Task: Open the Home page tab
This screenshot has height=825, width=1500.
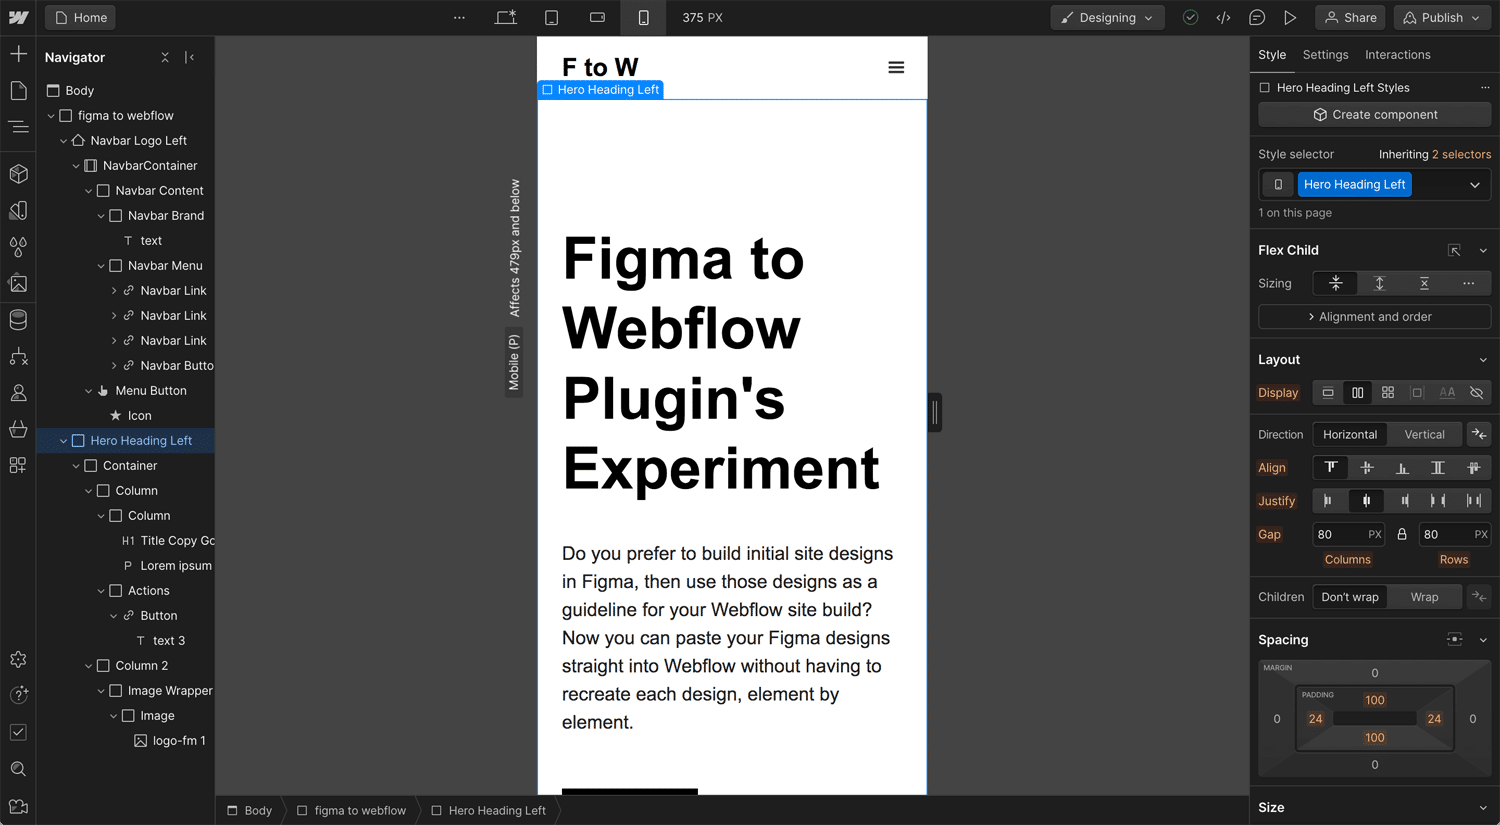Action: (80, 17)
